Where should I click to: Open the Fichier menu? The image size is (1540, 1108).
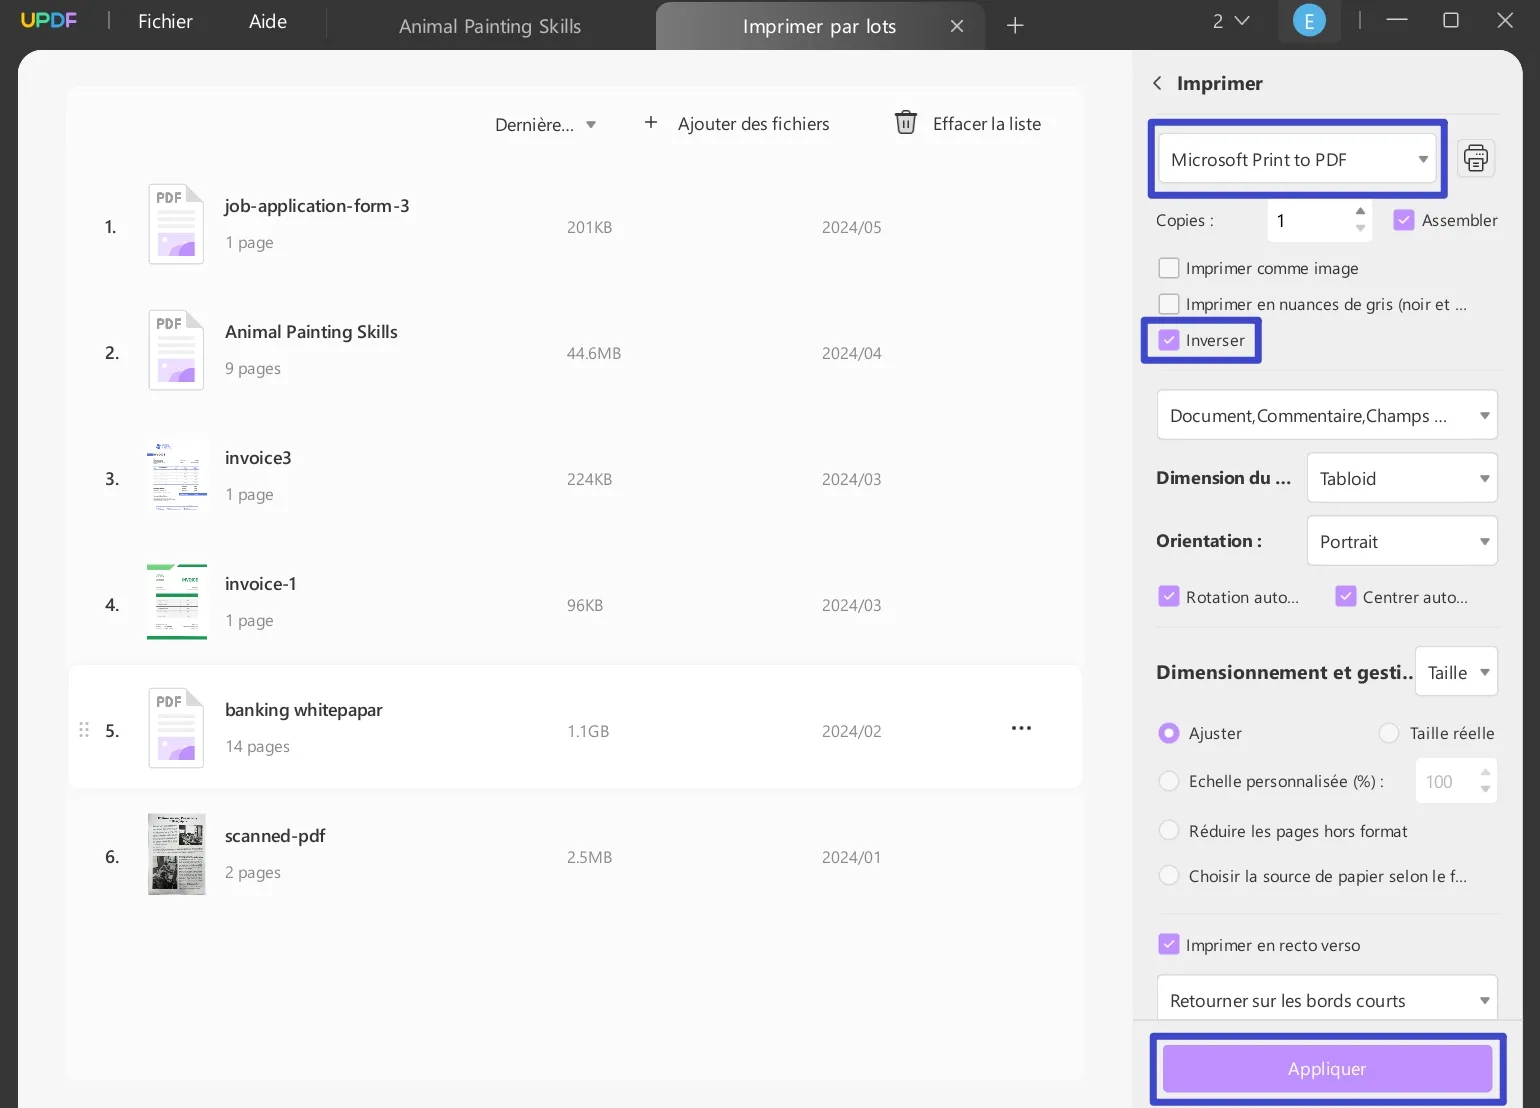coord(165,20)
